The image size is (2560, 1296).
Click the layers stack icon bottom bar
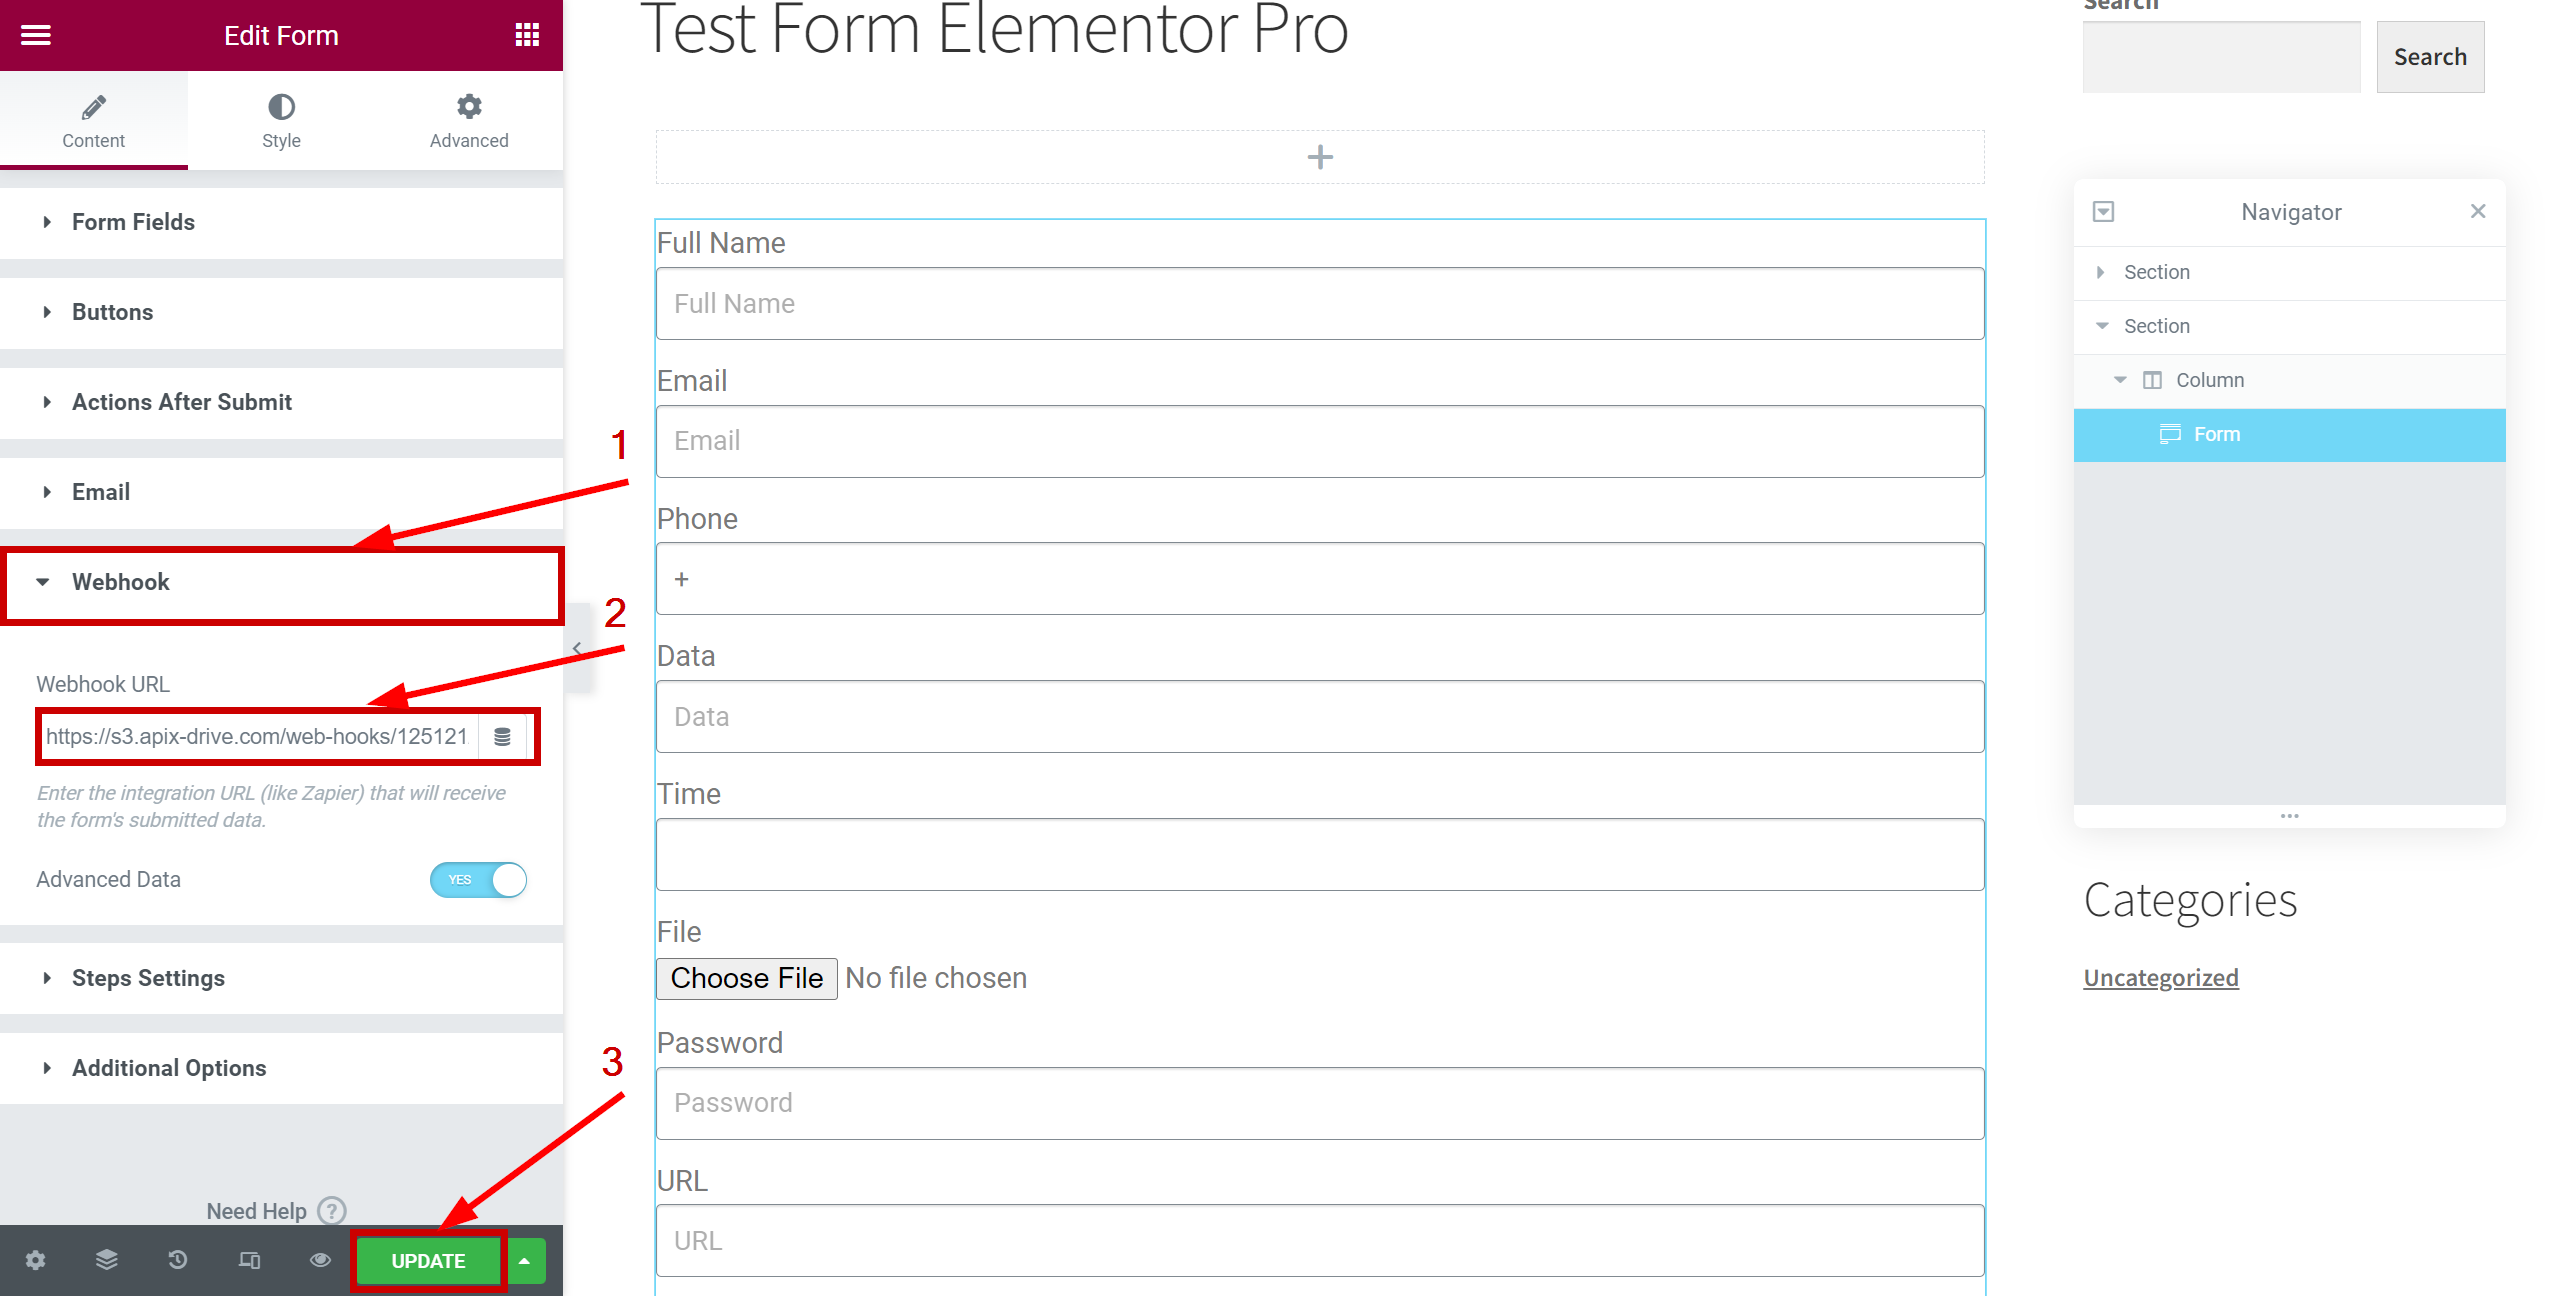click(x=104, y=1260)
